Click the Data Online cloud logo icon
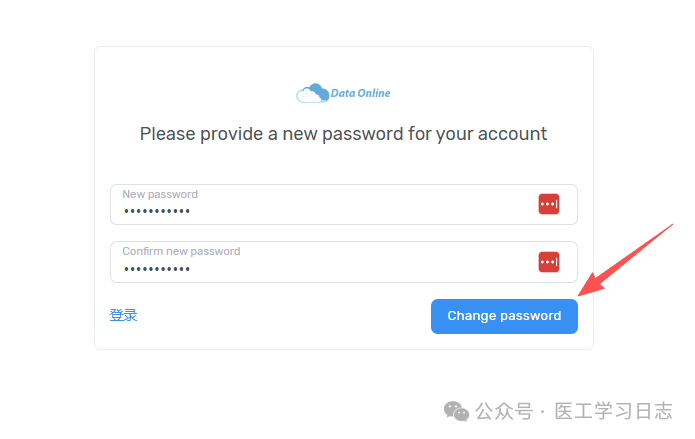The height and width of the screenshot is (439, 695). 312,94
